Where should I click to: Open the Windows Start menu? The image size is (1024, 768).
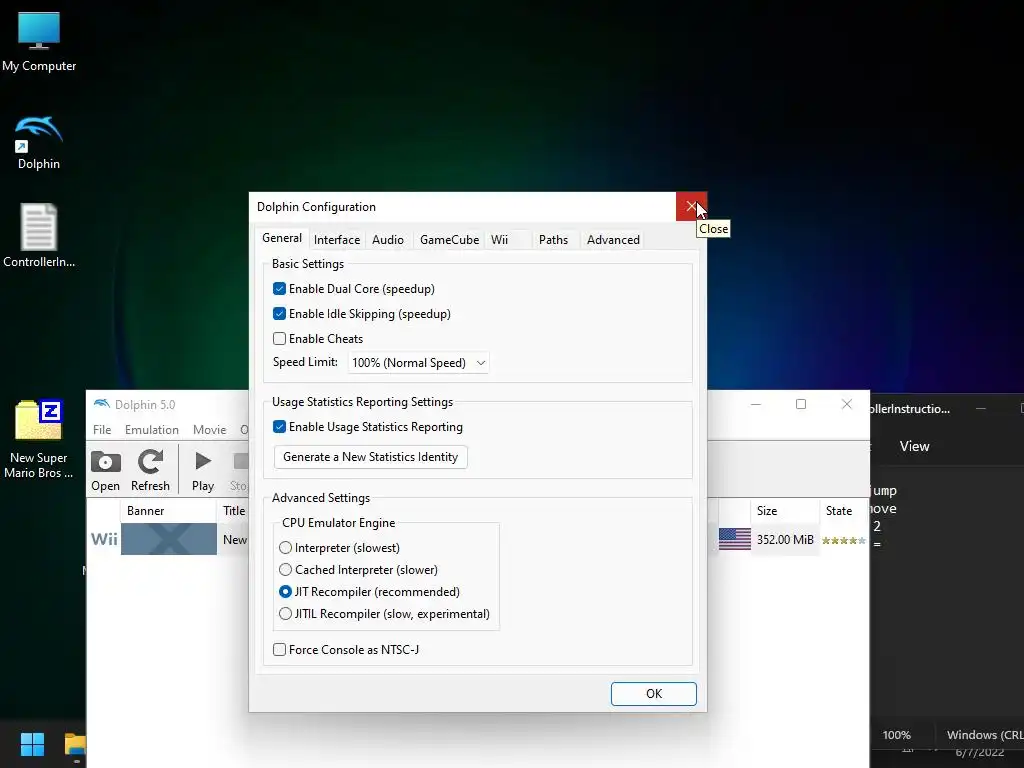pyautogui.click(x=32, y=743)
